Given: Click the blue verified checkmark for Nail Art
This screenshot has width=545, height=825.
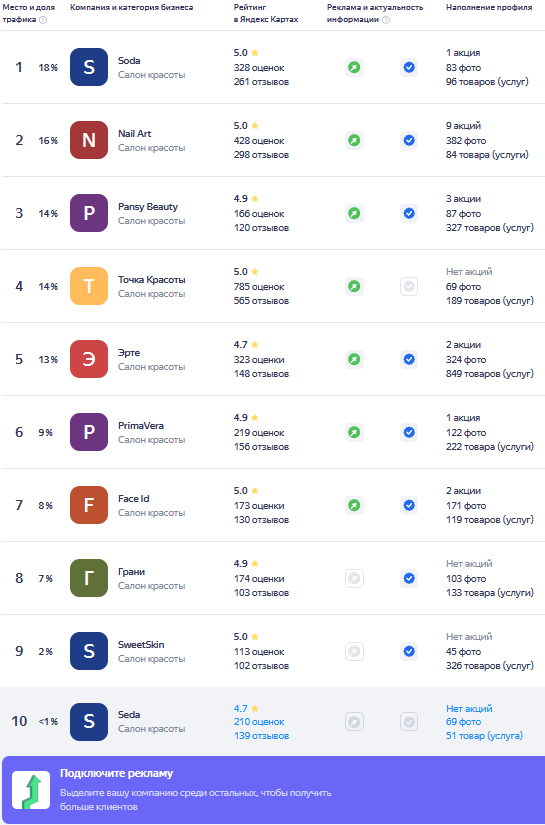Looking at the screenshot, I should click(409, 140).
